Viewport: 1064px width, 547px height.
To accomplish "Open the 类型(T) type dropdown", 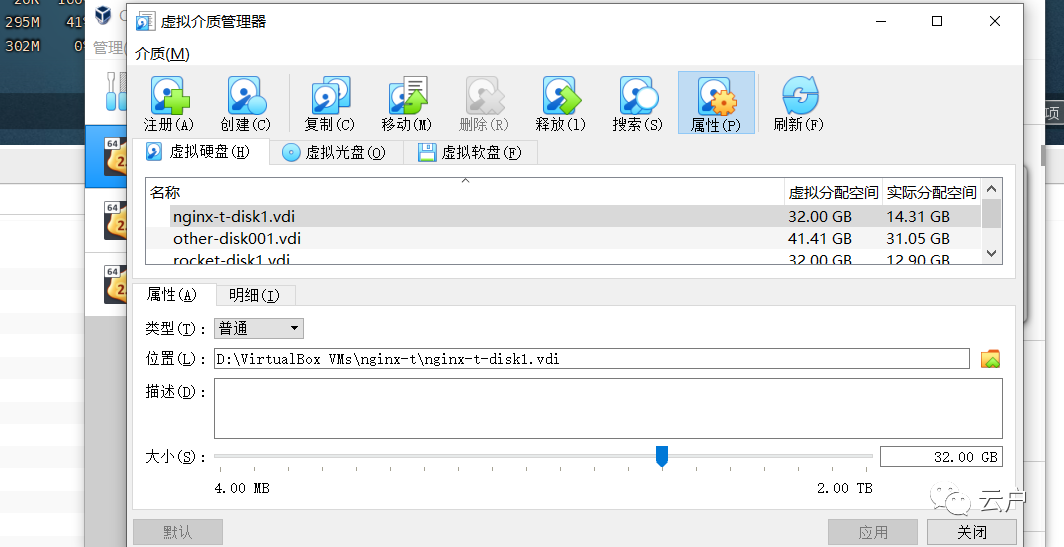I will pyautogui.click(x=259, y=328).
